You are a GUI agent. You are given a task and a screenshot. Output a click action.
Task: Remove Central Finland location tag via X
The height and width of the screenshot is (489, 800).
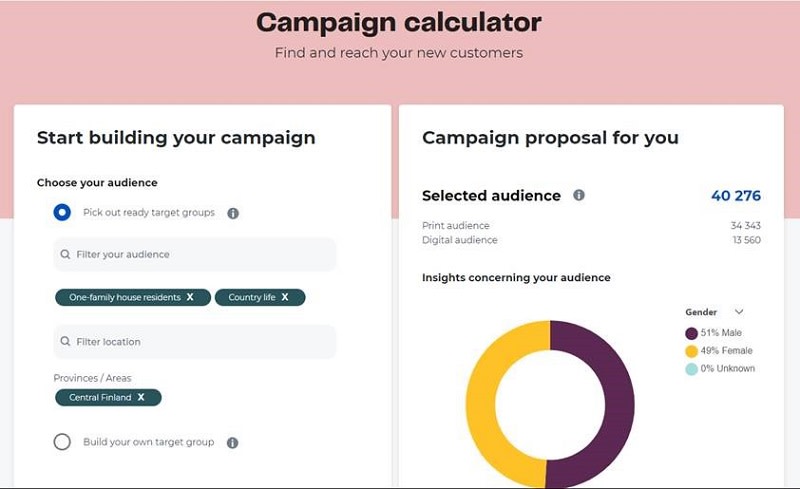coord(141,397)
